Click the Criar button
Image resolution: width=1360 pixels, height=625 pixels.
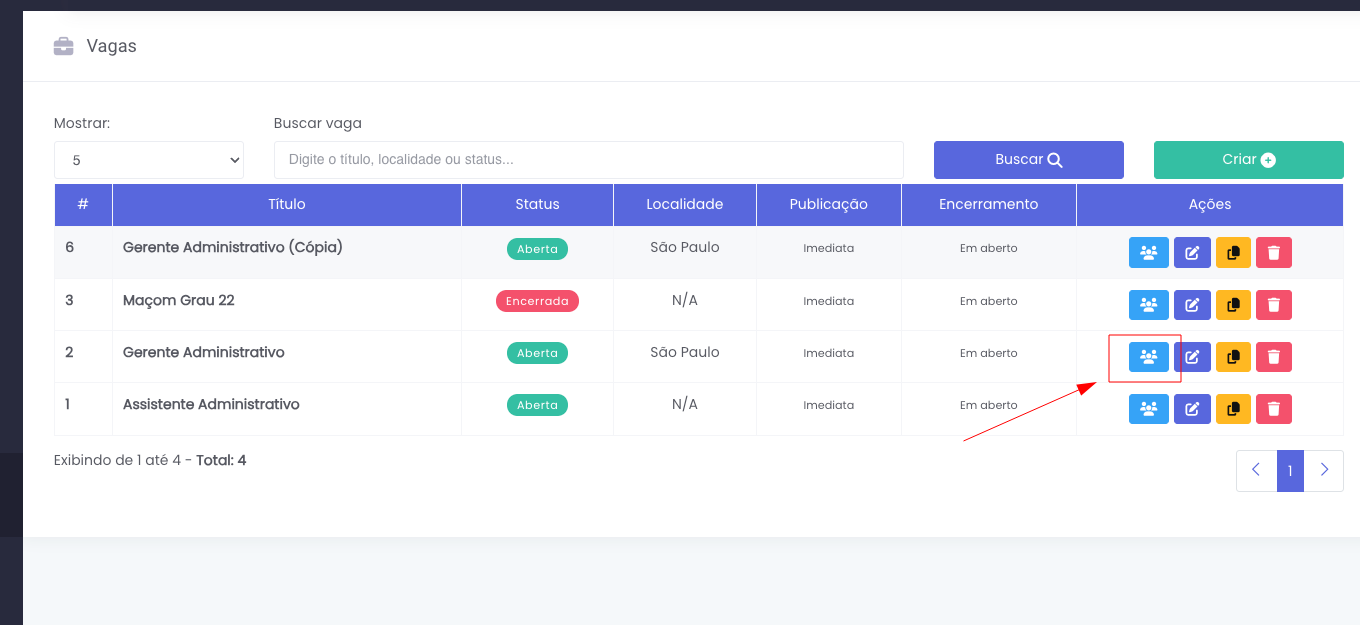[1249, 160]
